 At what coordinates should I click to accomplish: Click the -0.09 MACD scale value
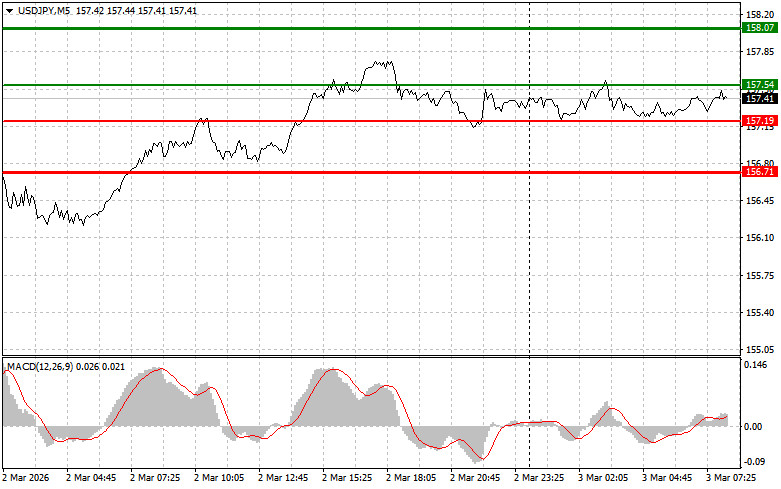[x=756, y=462]
